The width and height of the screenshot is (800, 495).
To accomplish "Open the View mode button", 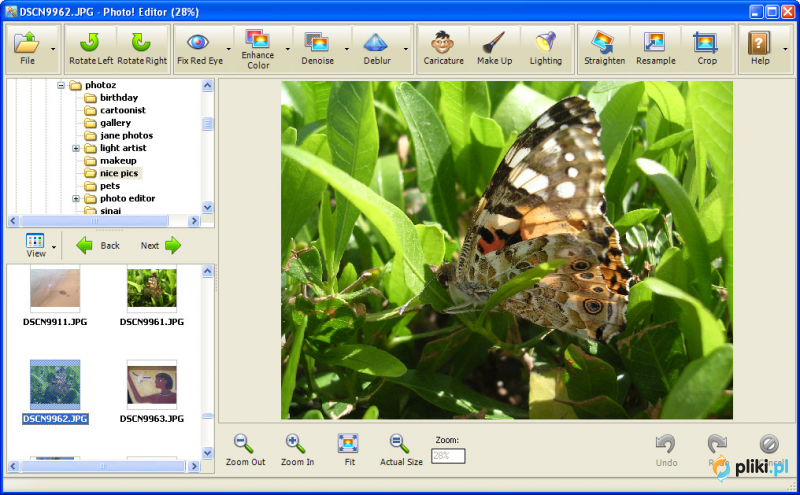I will 36,245.
